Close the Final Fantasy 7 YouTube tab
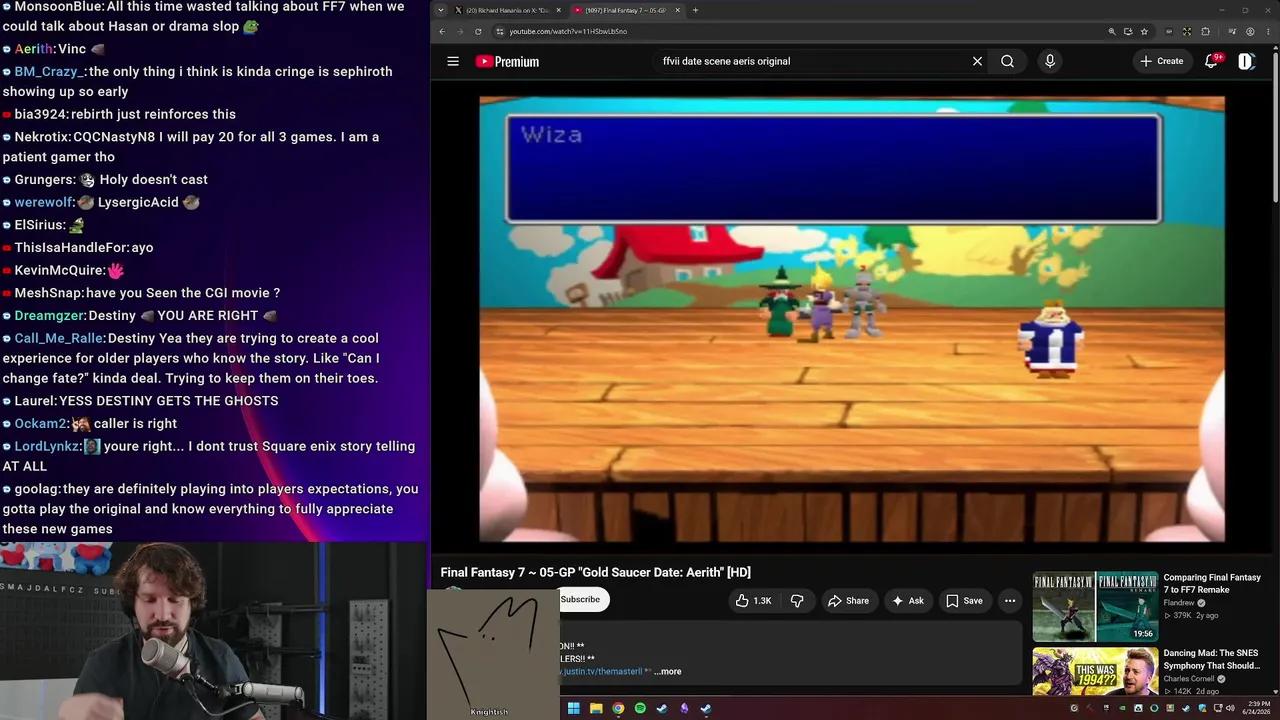 coord(677,10)
